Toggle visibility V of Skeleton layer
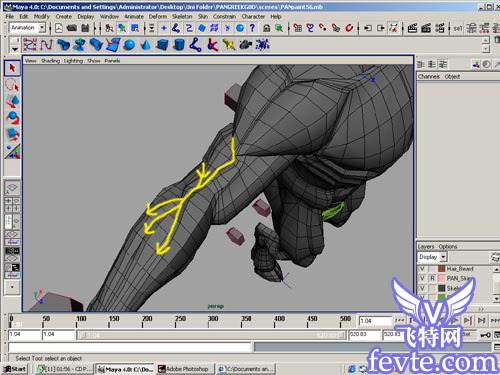 click(422, 288)
